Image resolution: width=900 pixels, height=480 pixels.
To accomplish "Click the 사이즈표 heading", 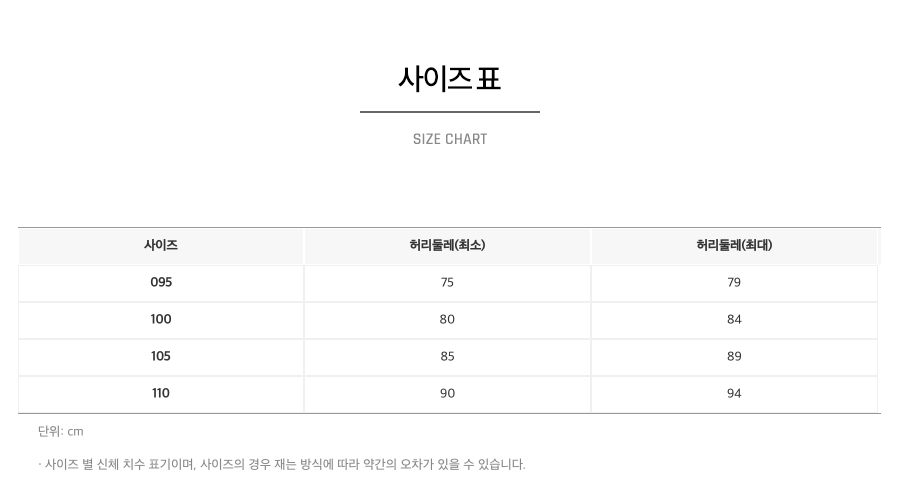I will 449,79.
